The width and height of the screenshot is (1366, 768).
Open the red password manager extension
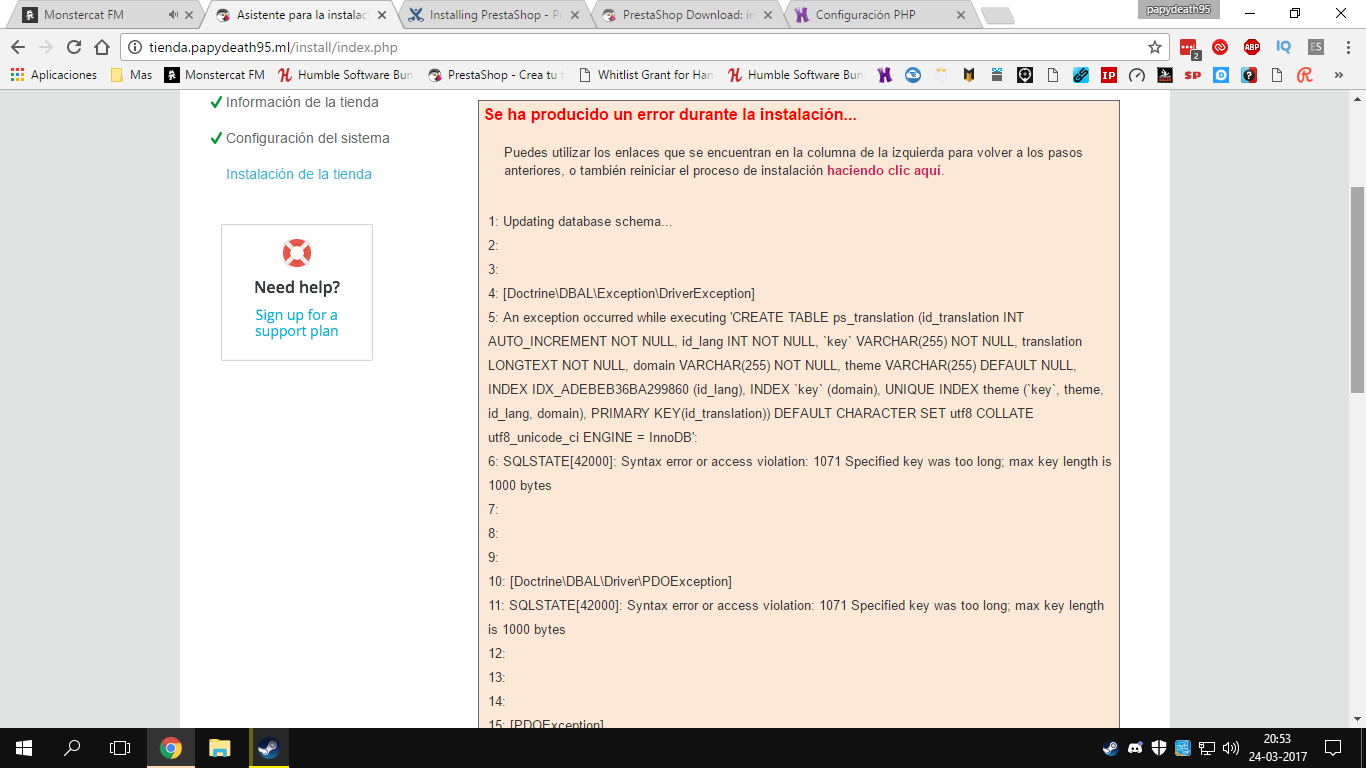(x=1189, y=47)
